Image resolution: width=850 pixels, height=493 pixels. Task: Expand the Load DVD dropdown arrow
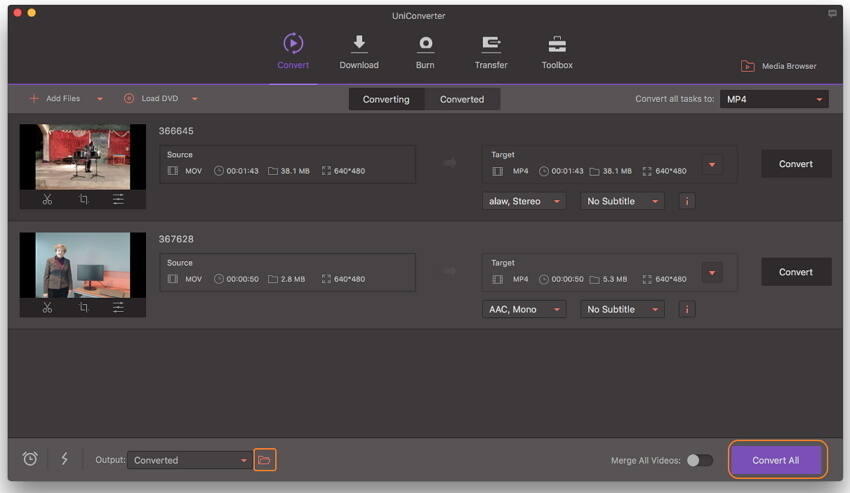pos(195,99)
